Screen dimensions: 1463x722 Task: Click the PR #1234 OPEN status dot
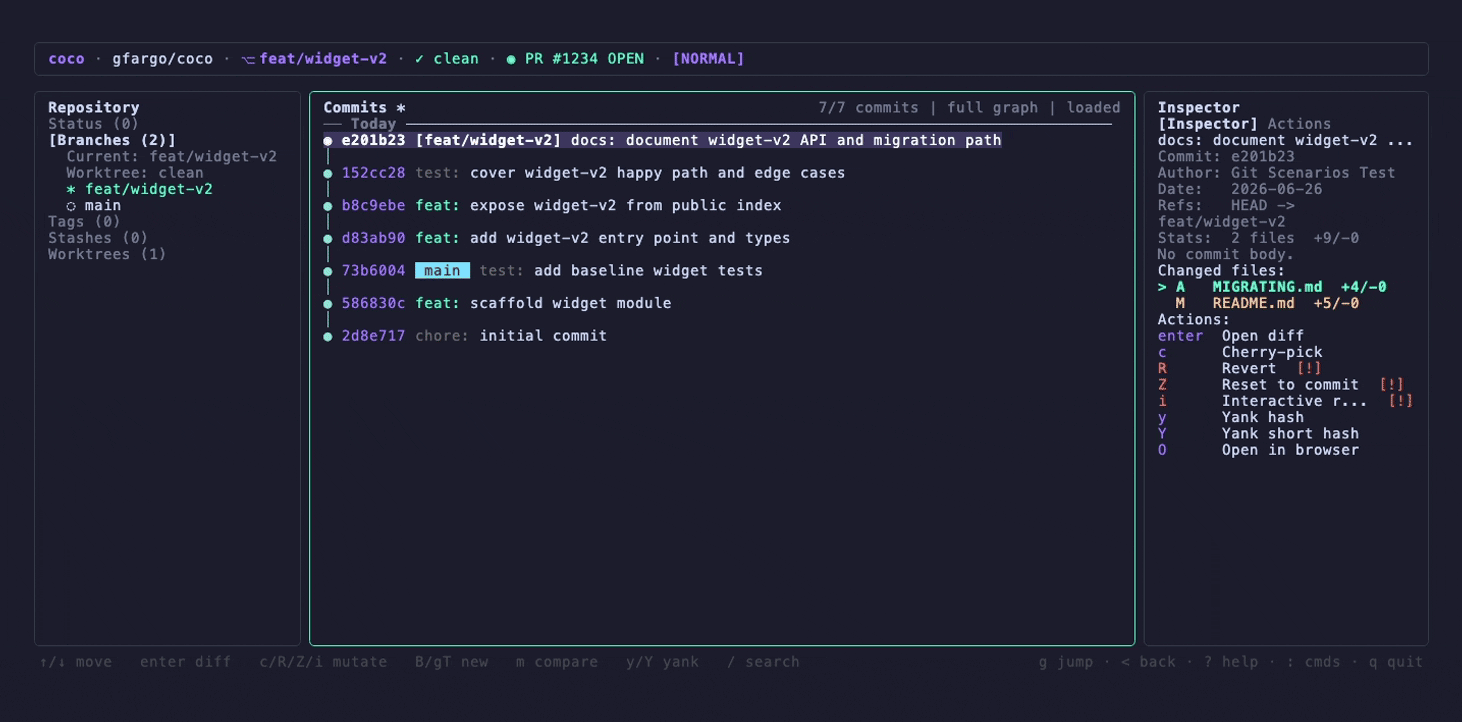pyautogui.click(x=511, y=59)
